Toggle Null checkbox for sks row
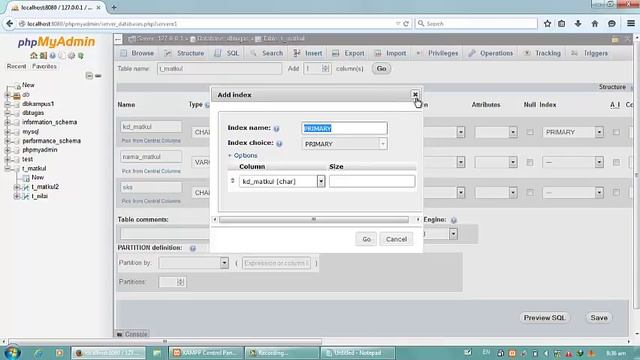Screen dimensions: 640x360 [530, 192]
